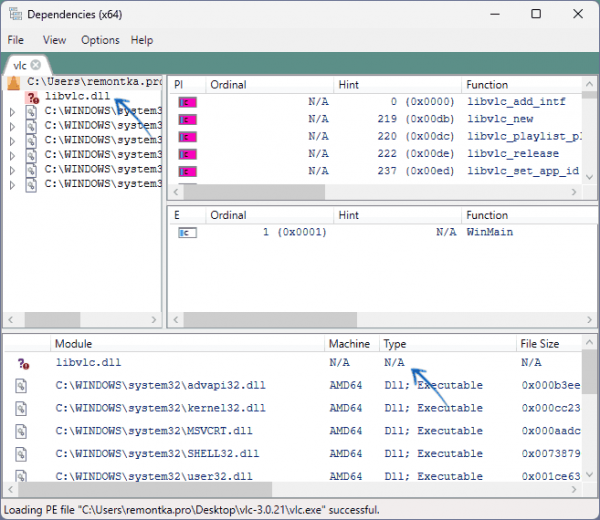Click the magenta import icon beside libvlc_new

188,120
